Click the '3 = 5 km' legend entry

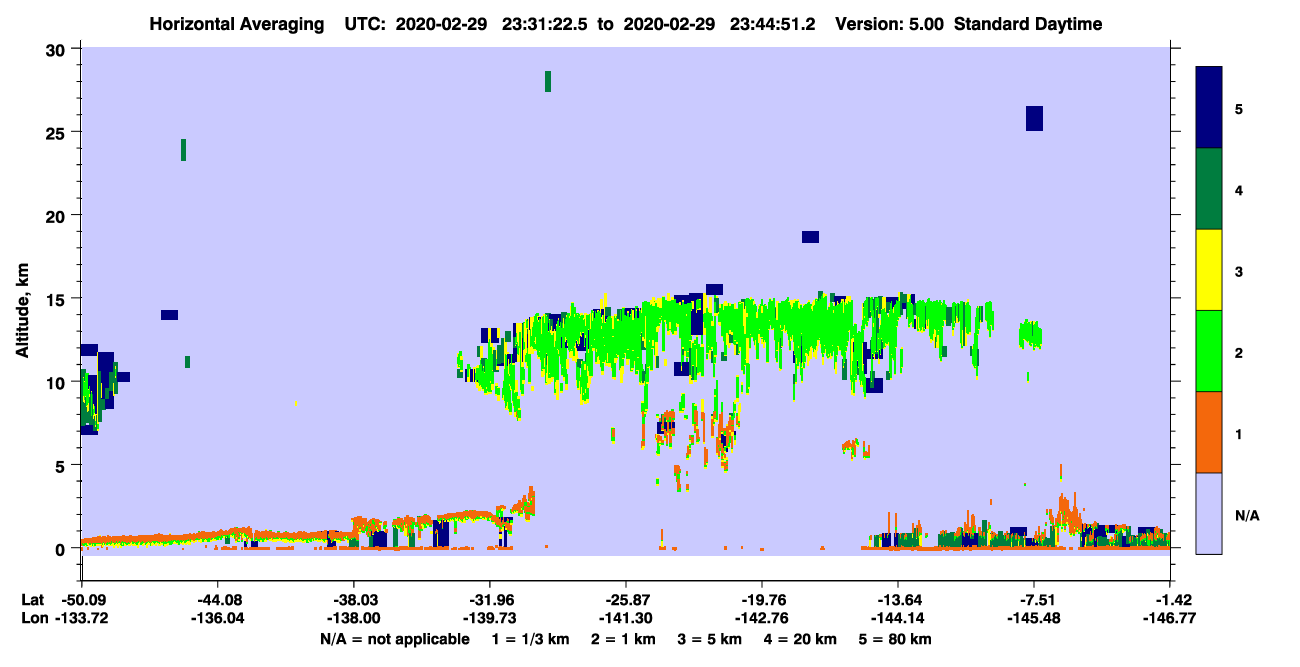[710, 638]
